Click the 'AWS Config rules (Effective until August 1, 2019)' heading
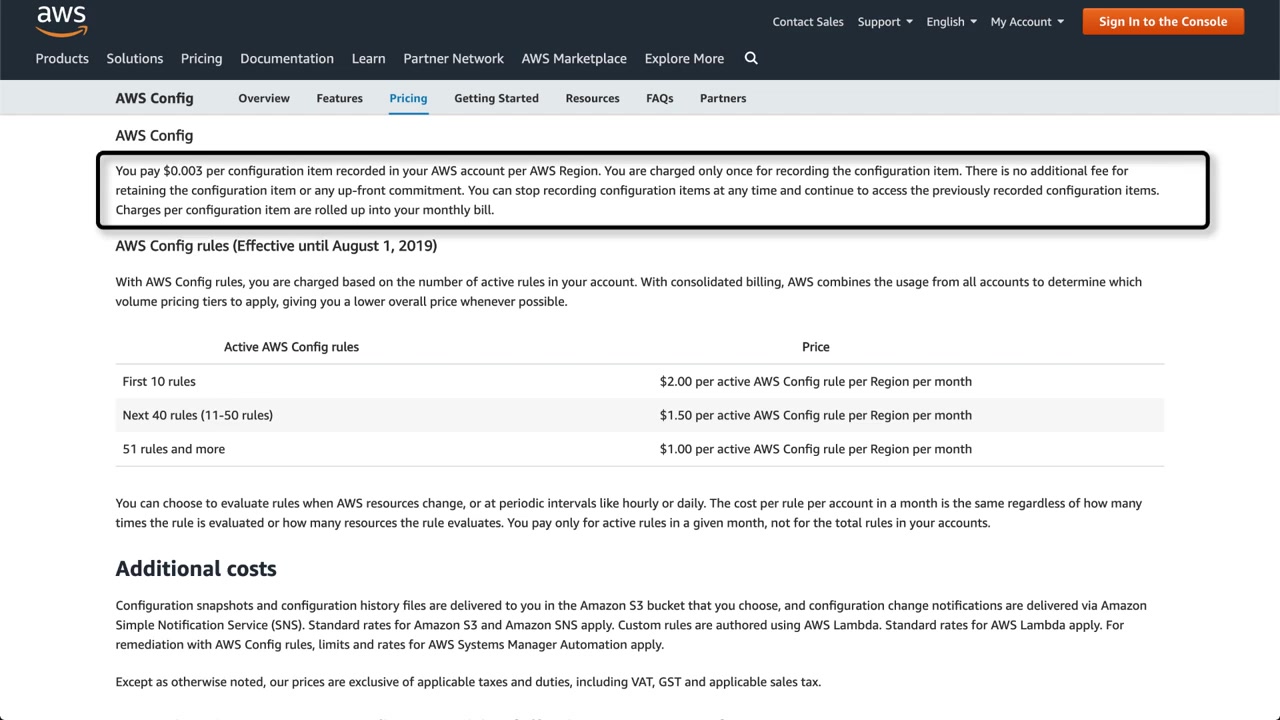1280x720 pixels. click(276, 246)
